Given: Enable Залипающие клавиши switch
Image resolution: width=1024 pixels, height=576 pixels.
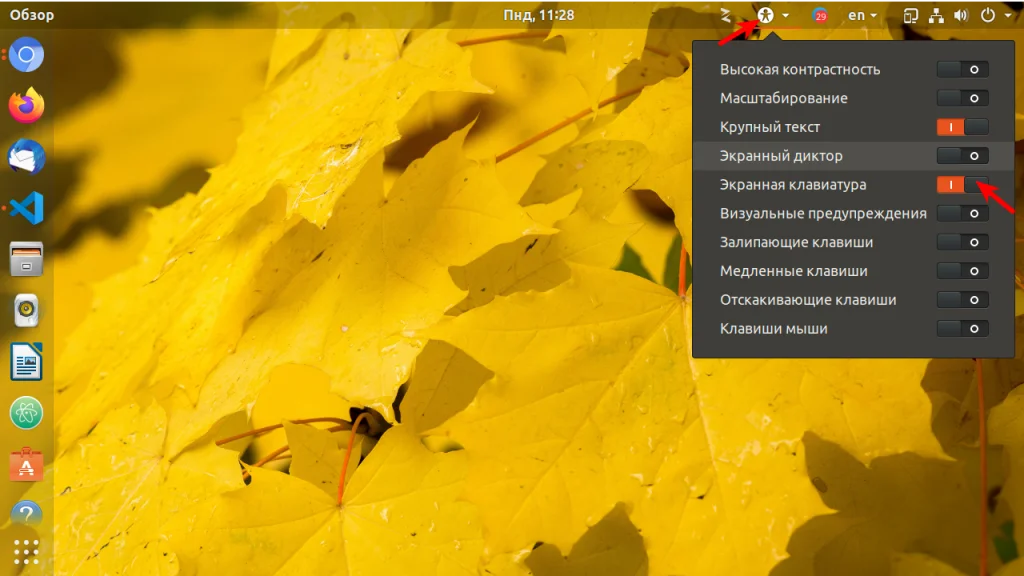Looking at the screenshot, I should point(962,242).
